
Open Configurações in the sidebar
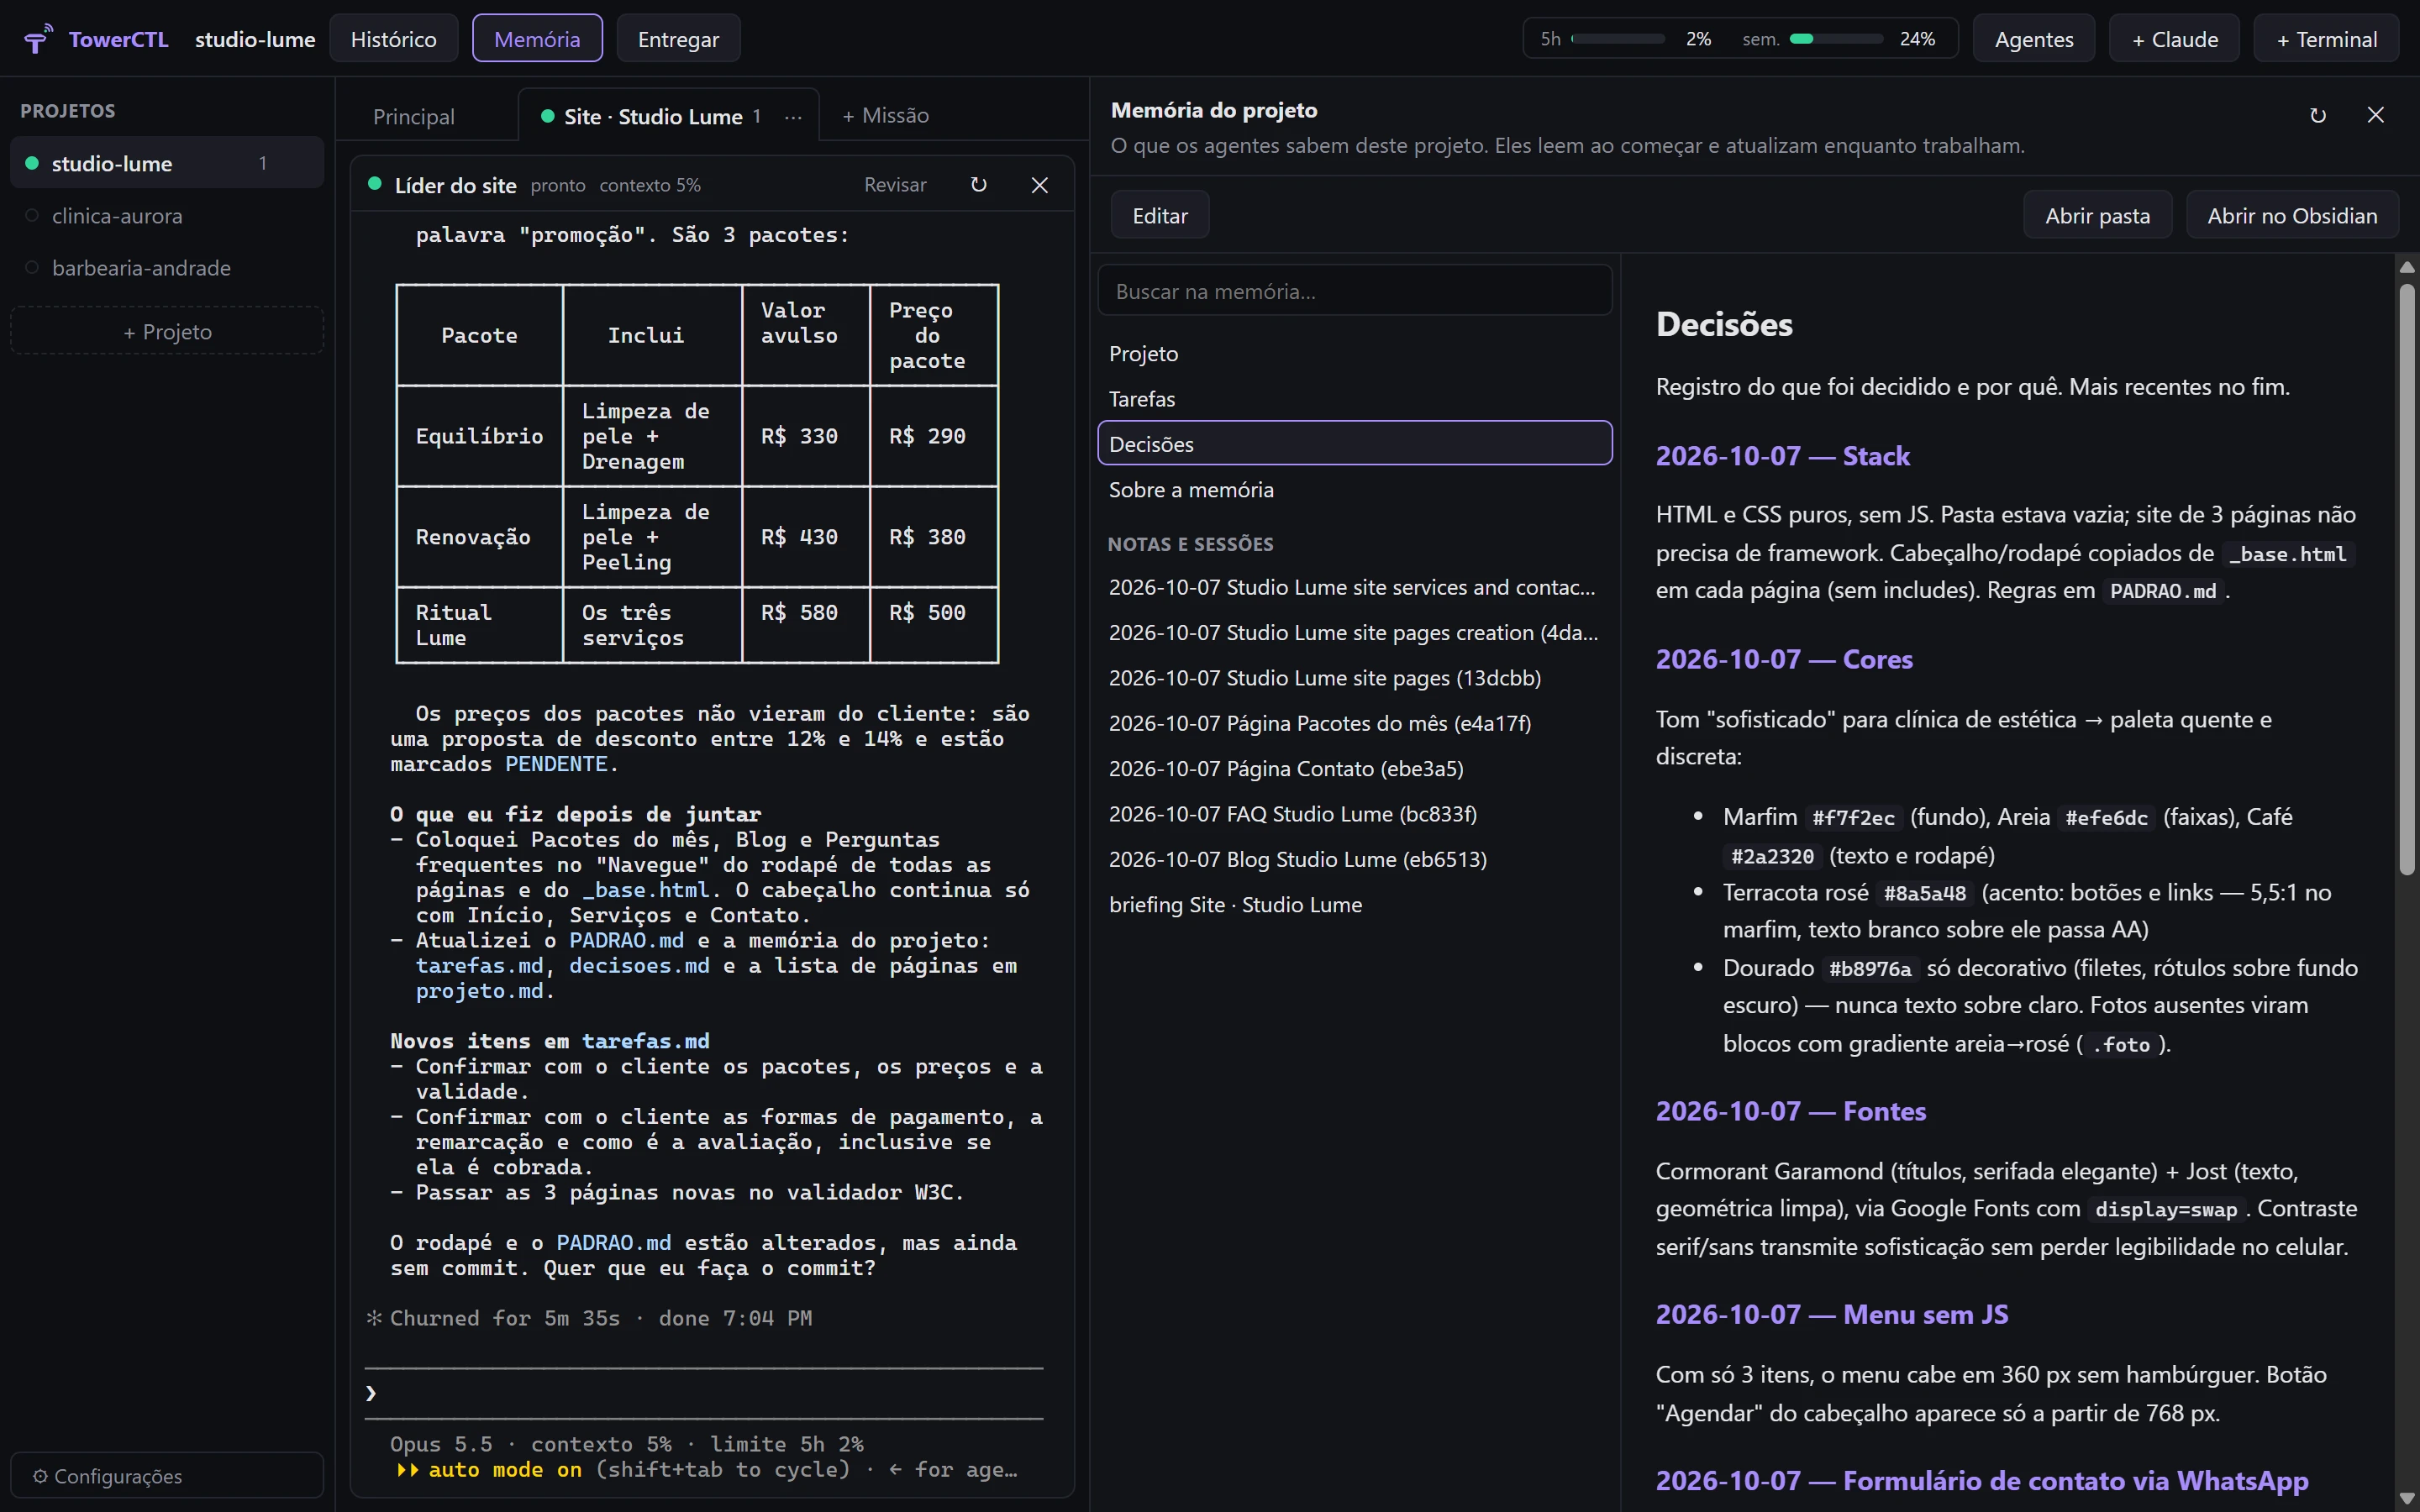click(167, 1475)
